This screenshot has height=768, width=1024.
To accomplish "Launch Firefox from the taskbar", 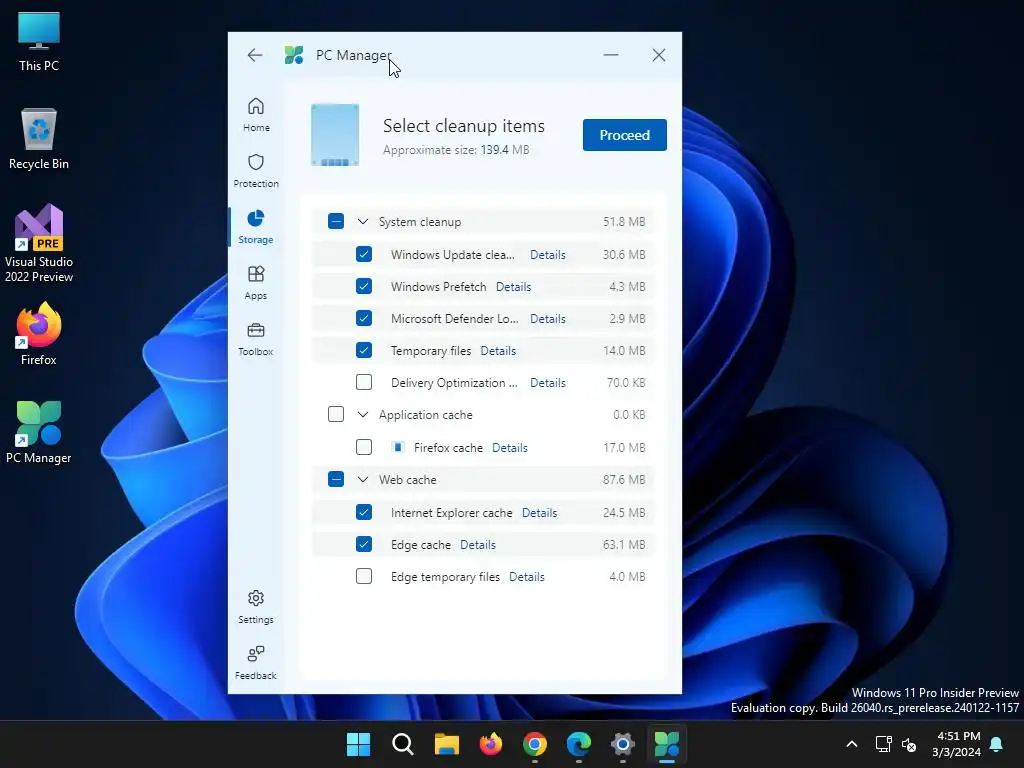I will pos(491,744).
